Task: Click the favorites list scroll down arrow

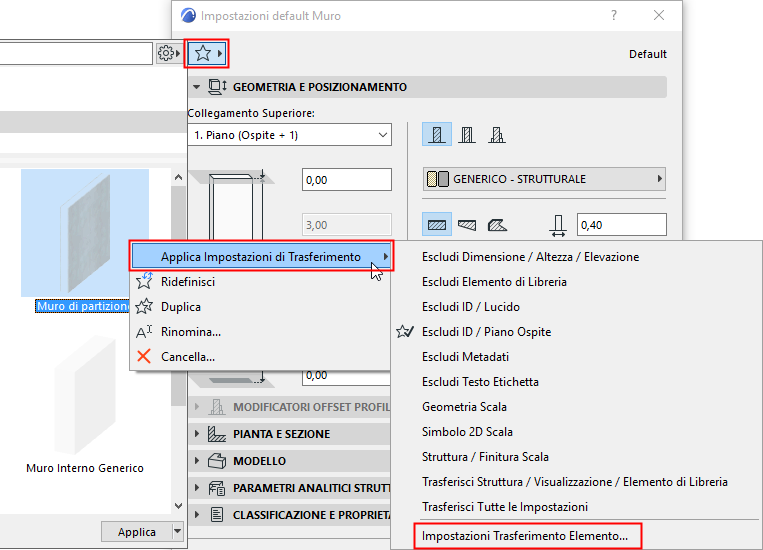Action: (178, 506)
